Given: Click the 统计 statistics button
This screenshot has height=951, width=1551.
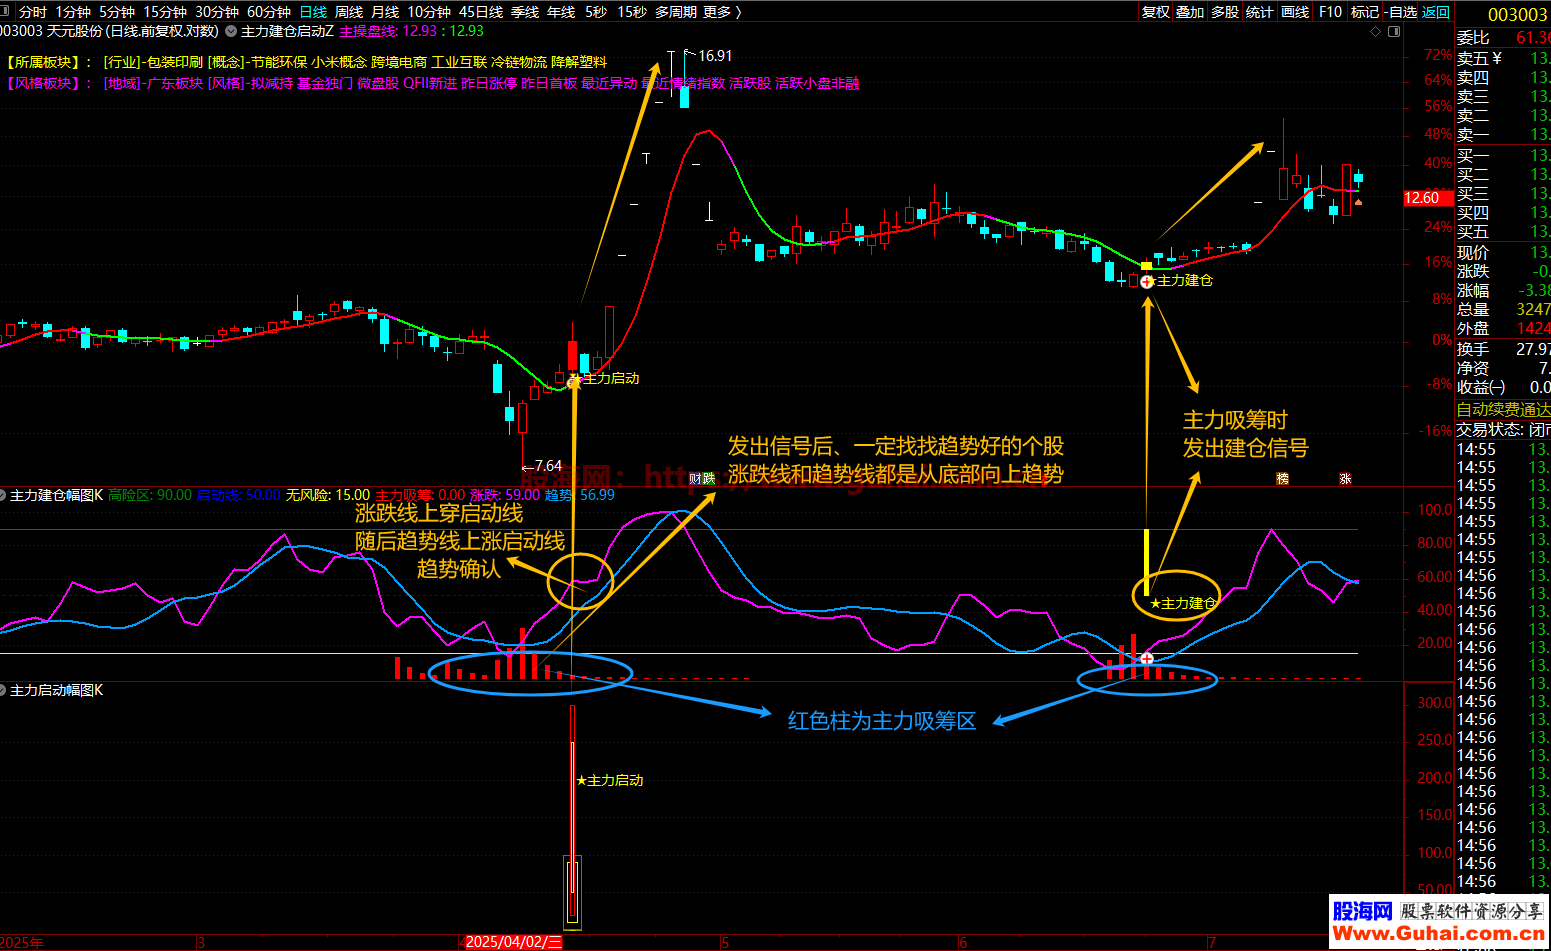Looking at the screenshot, I should click(x=1260, y=12).
